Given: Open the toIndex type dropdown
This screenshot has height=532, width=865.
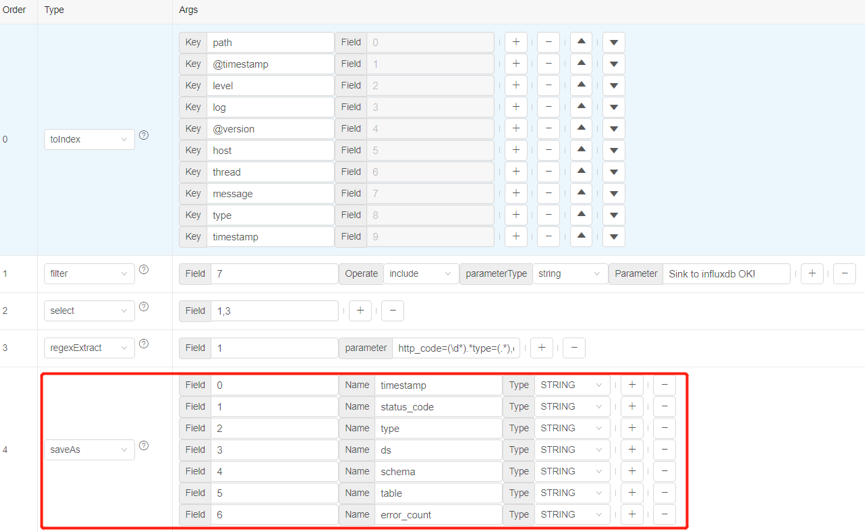Looking at the screenshot, I should tap(89, 140).
